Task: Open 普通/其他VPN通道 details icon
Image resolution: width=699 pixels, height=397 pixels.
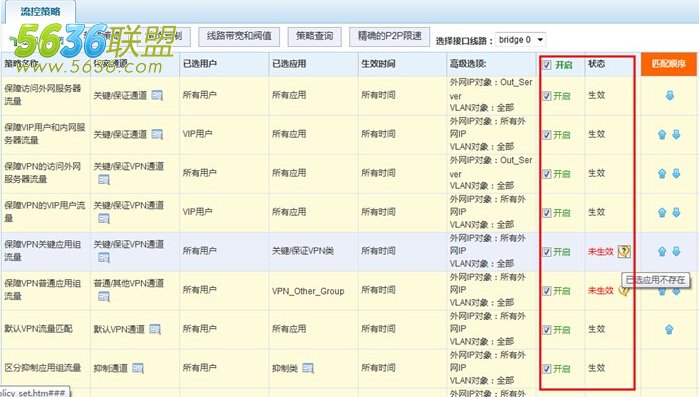Action: [x=104, y=296]
